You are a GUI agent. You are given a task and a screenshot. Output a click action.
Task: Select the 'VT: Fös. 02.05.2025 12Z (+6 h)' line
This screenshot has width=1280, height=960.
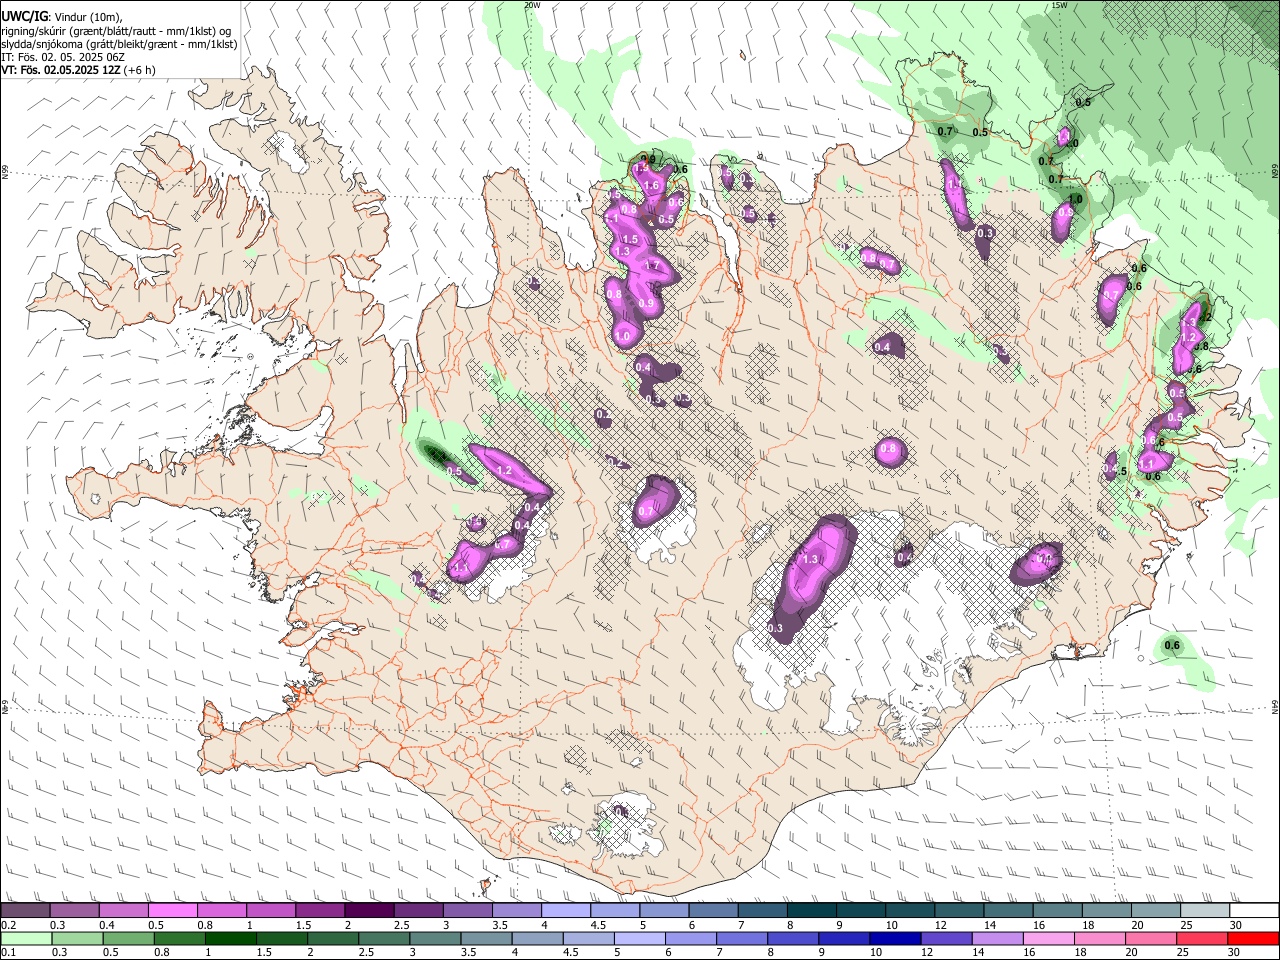pos(78,70)
